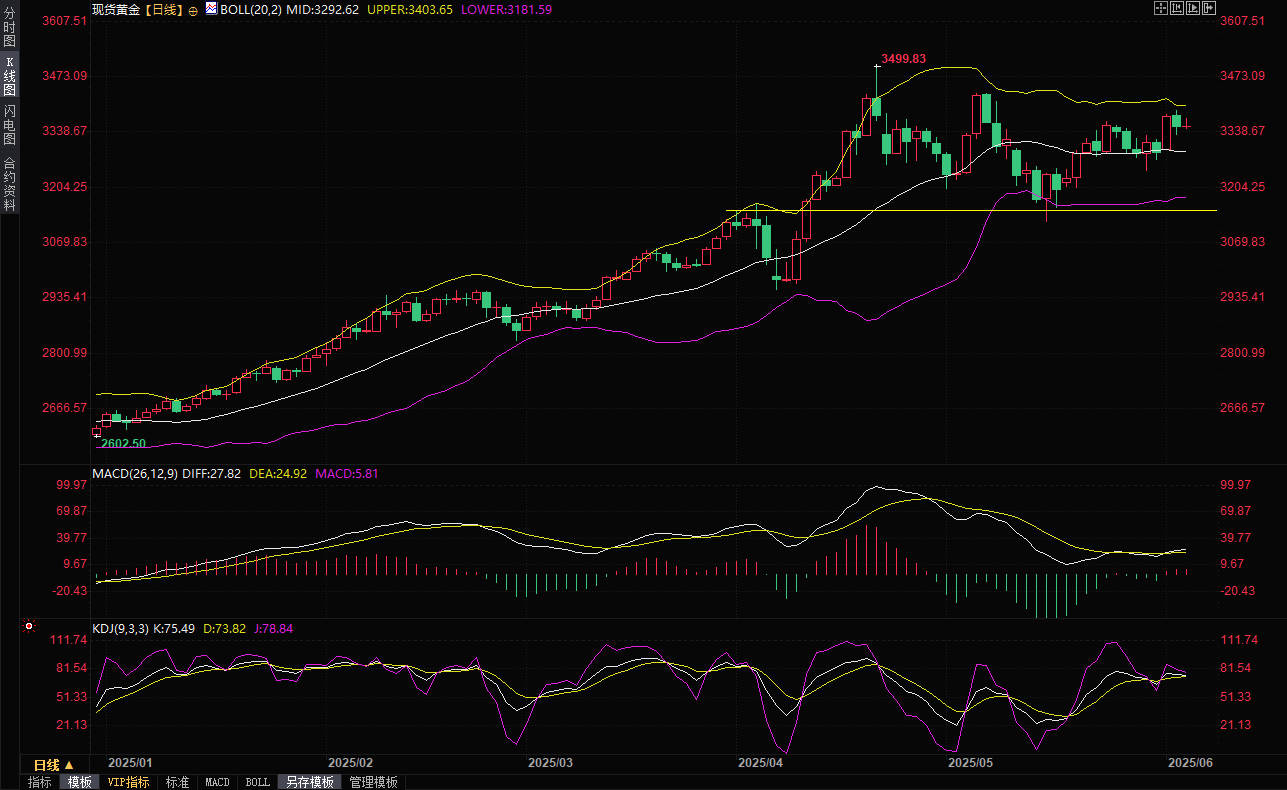
Task: Apply the 标准 template
Action: [178, 782]
